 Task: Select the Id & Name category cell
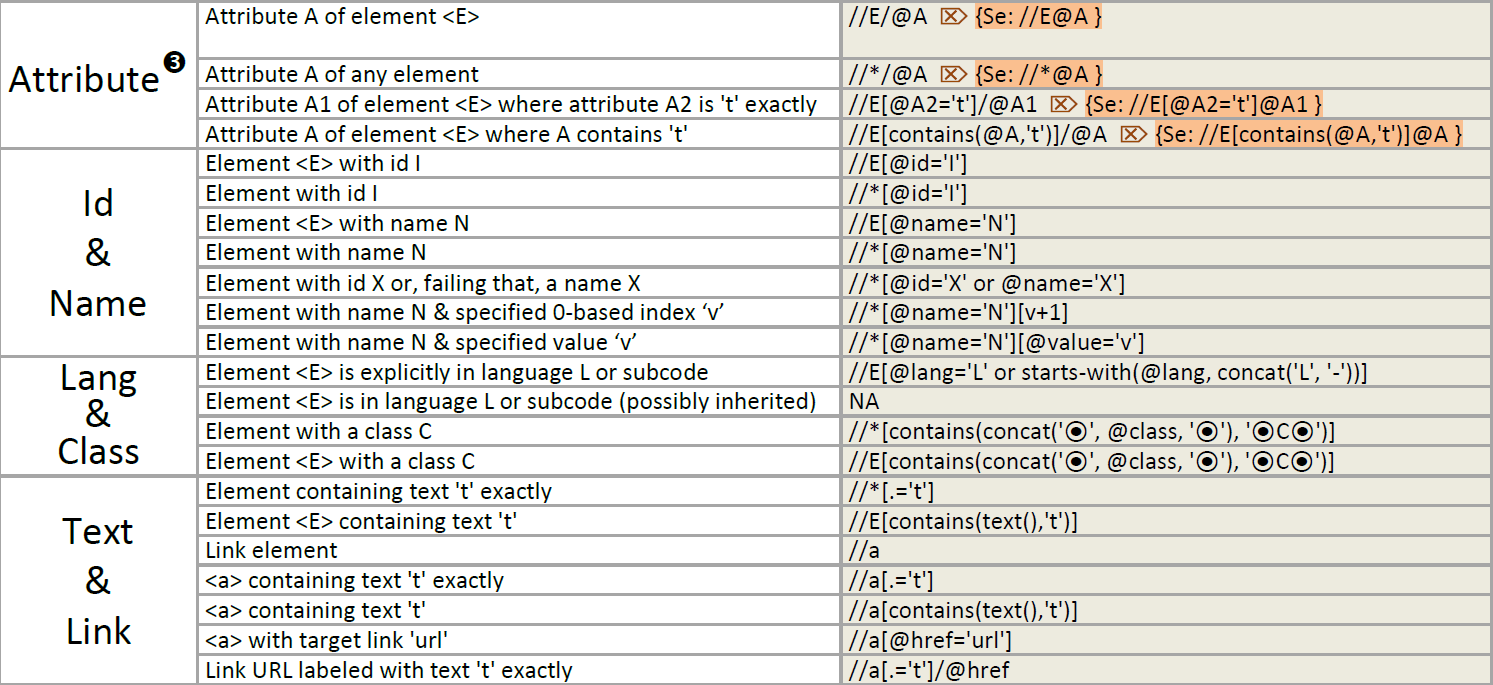coord(98,253)
